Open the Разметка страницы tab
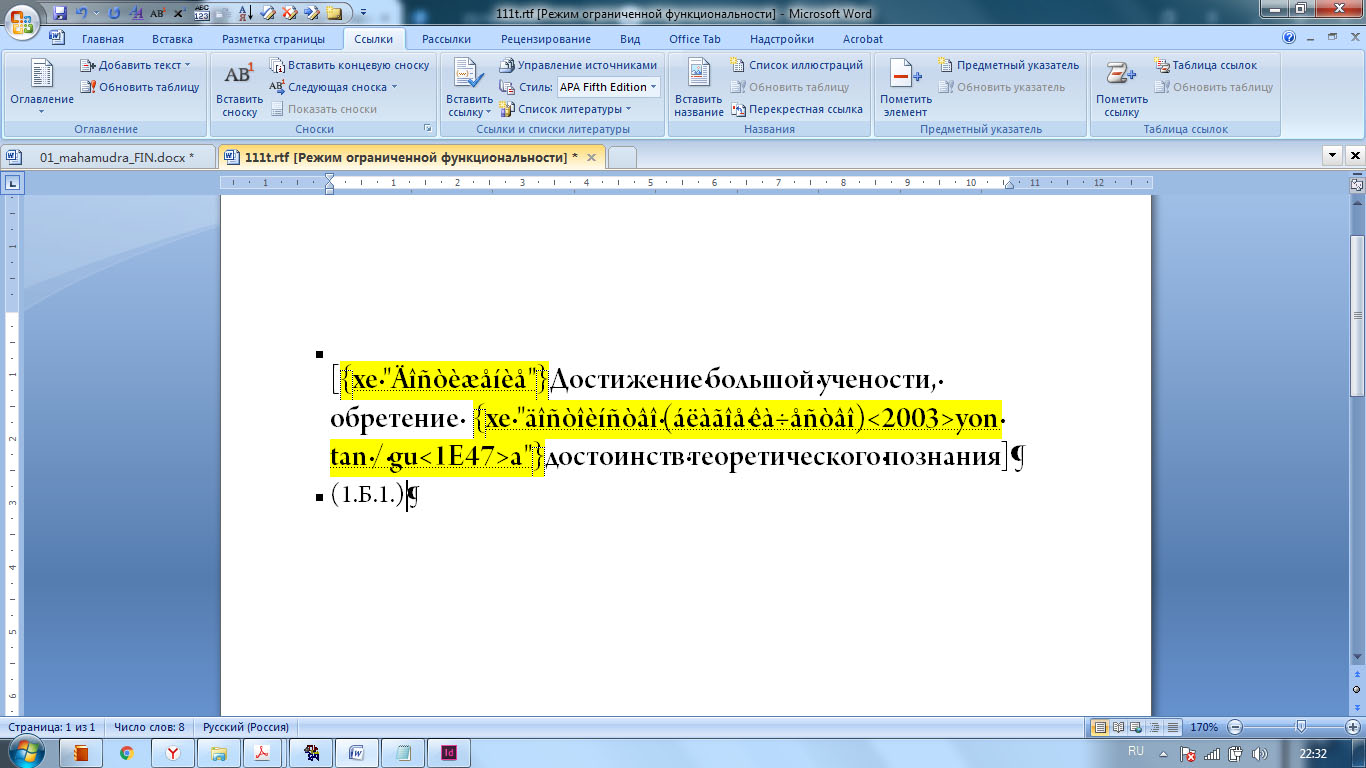Image resolution: width=1366 pixels, height=768 pixels. [x=273, y=39]
